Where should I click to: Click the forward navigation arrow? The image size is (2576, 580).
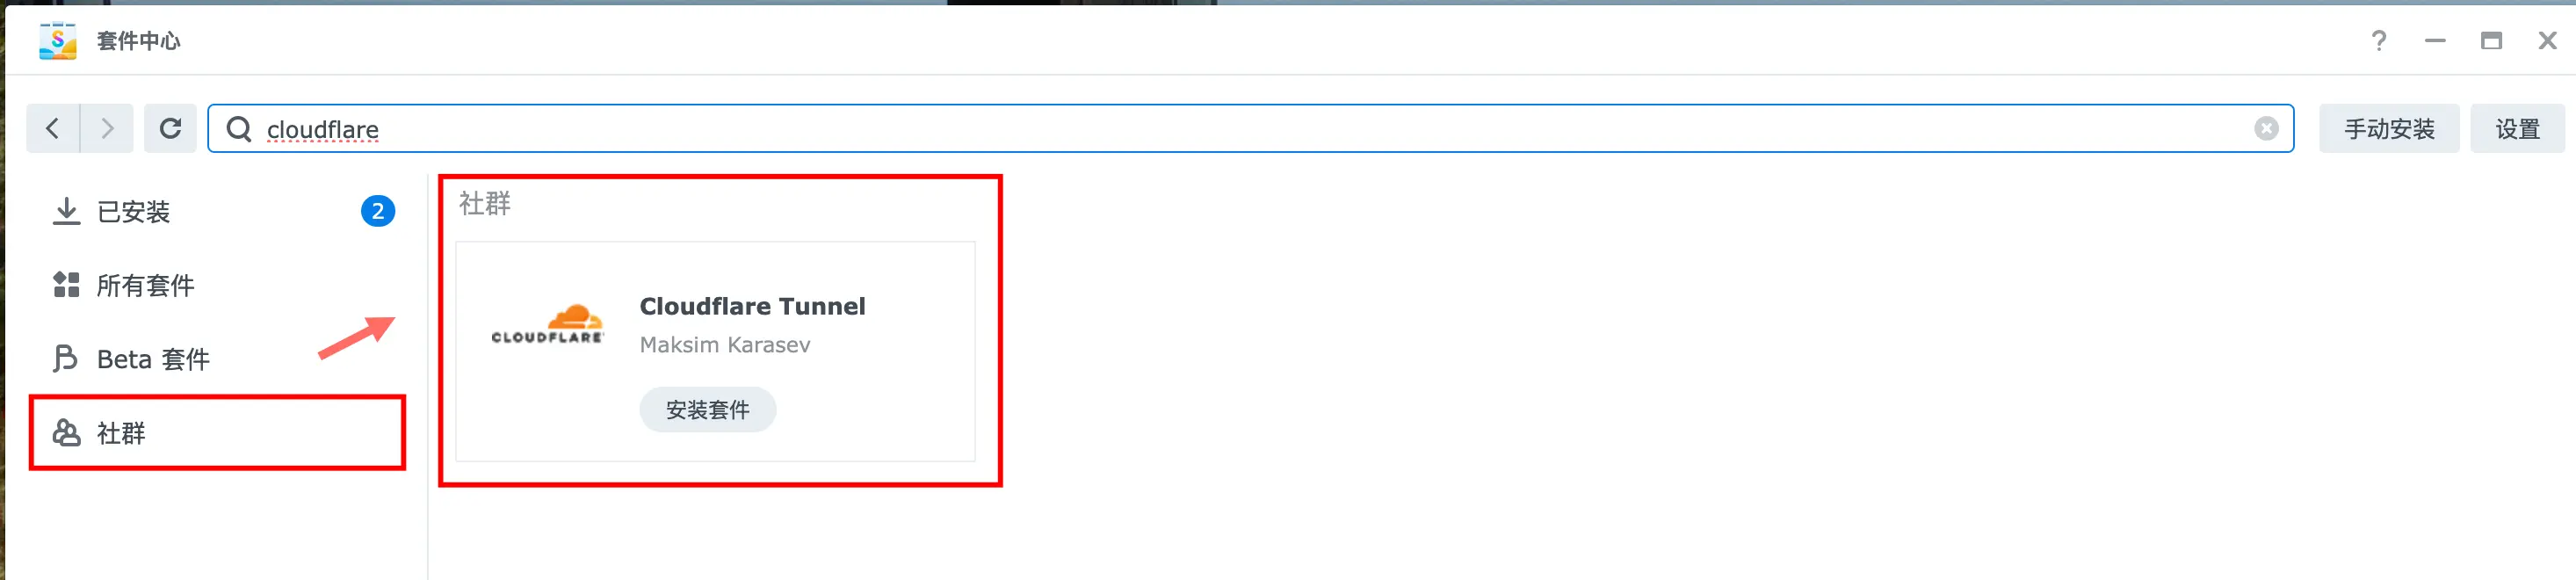pos(107,128)
